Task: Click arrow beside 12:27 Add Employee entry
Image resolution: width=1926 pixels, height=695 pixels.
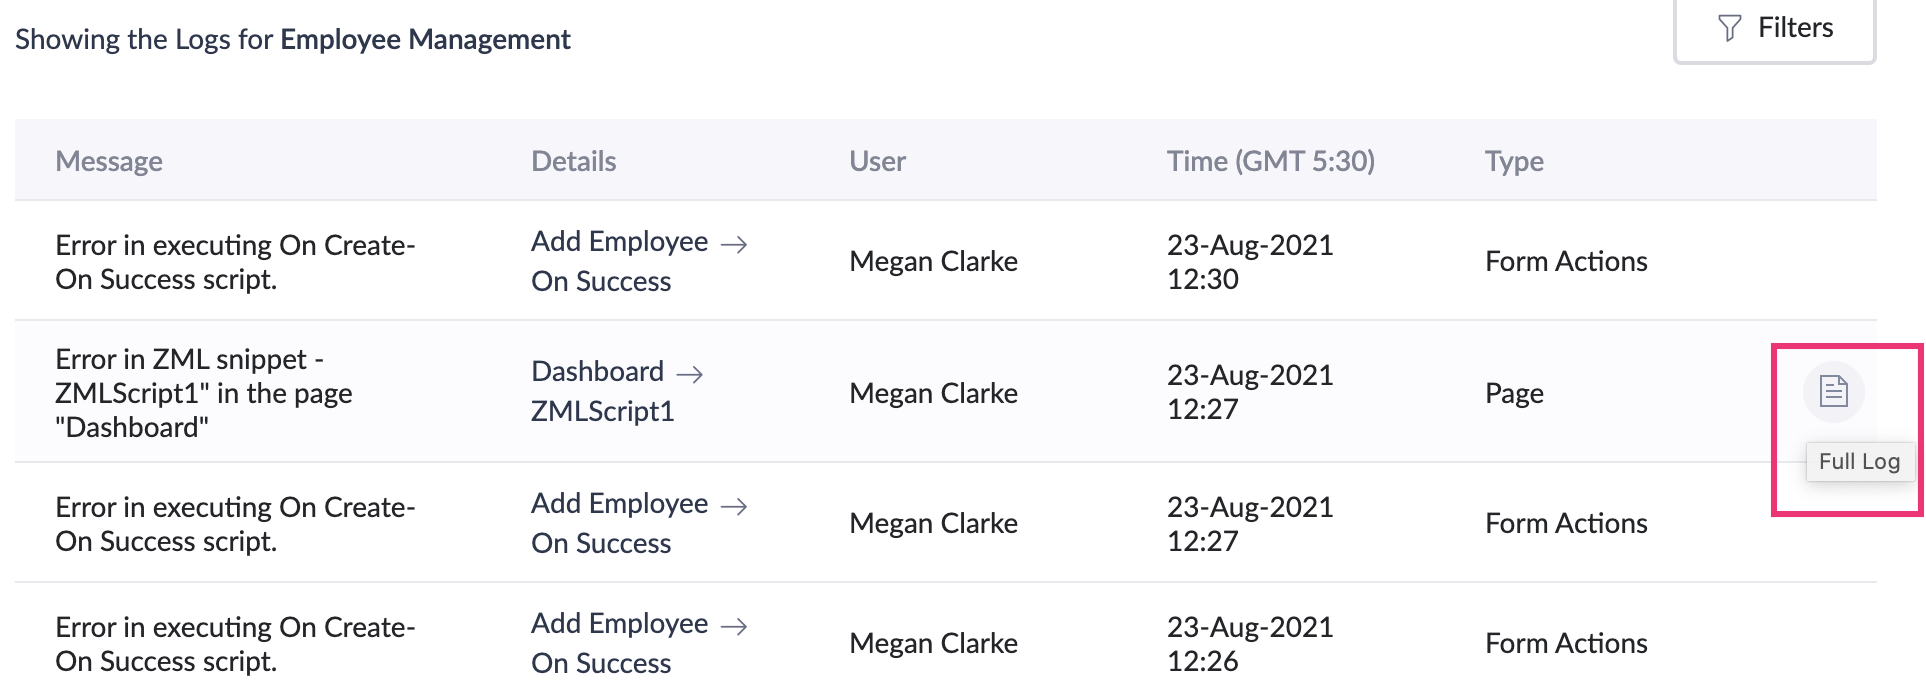Action: point(734,506)
